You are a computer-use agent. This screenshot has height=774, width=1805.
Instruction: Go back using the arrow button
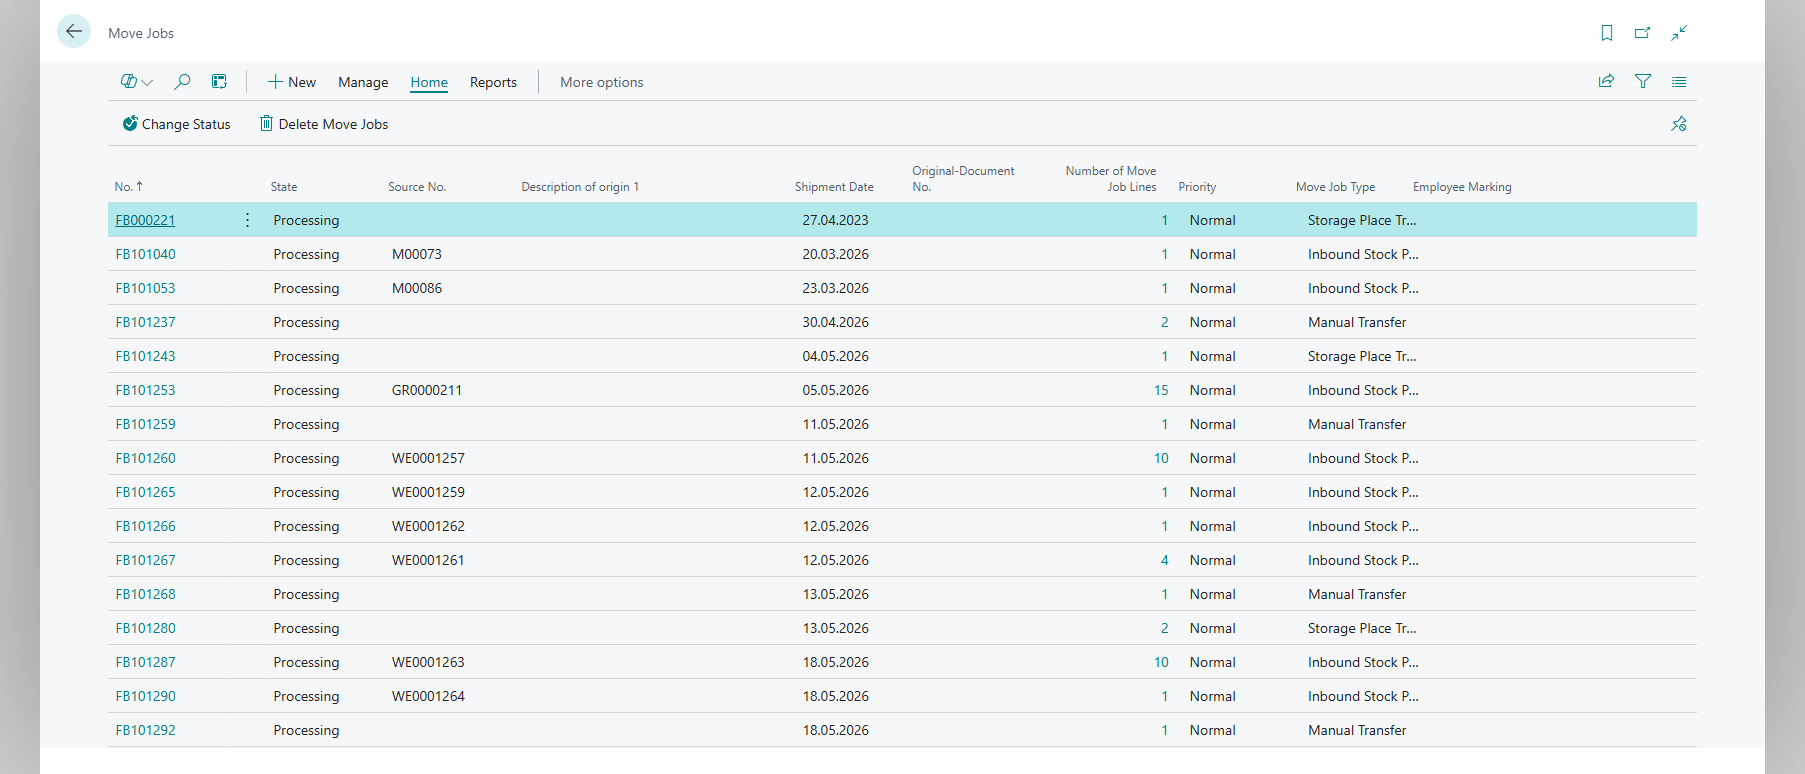click(x=74, y=32)
